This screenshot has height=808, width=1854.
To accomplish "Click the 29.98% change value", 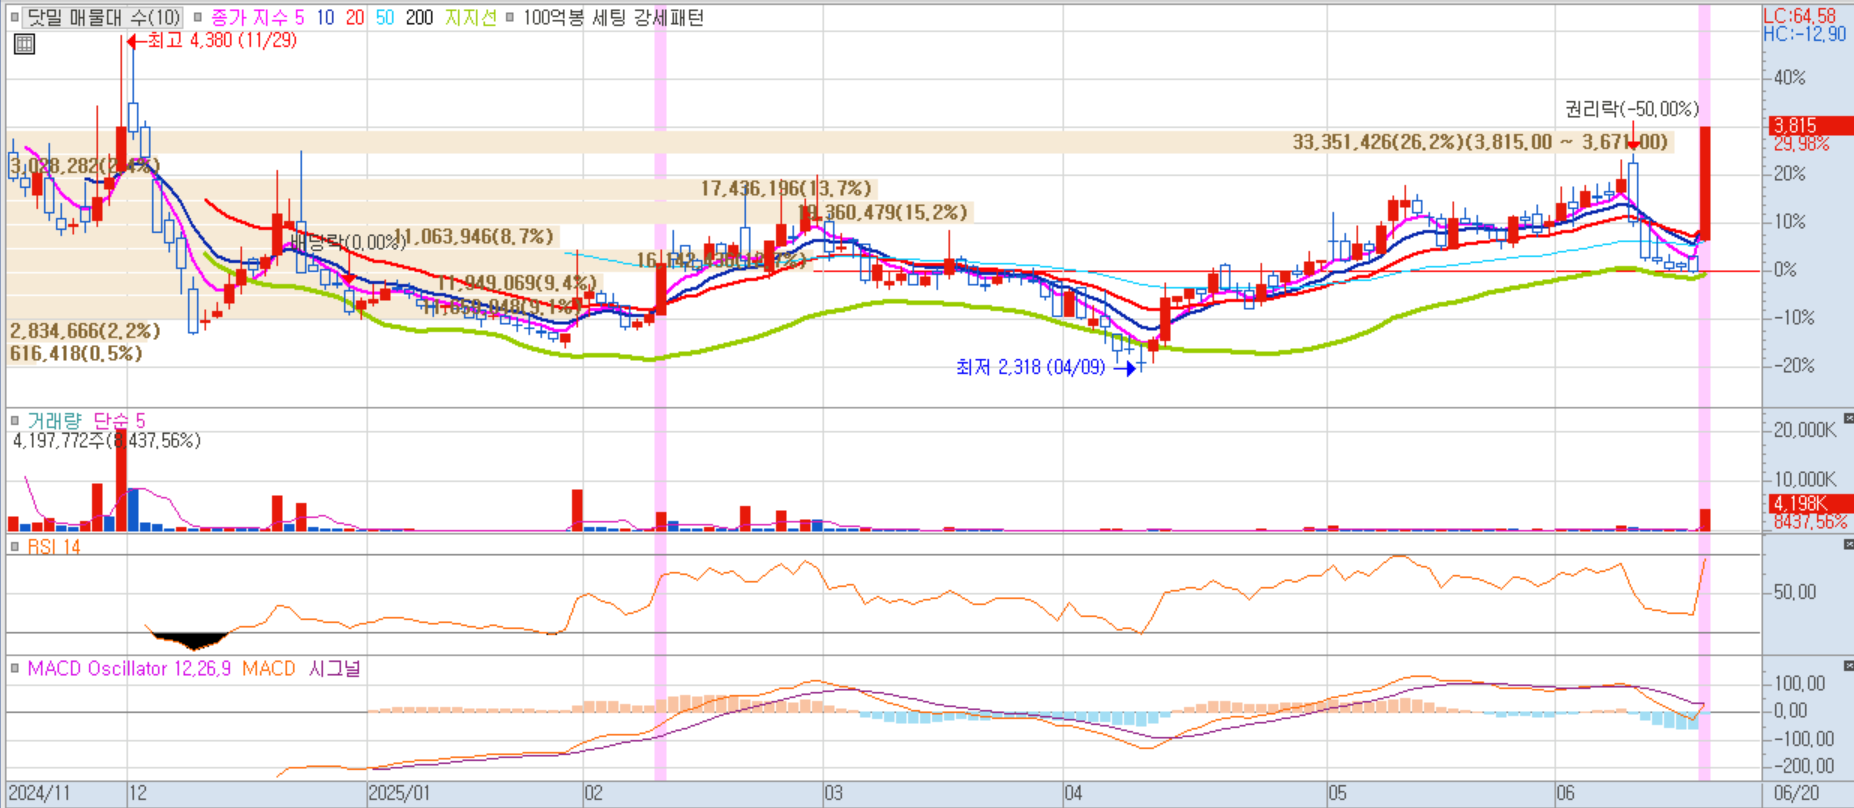I will (1801, 144).
